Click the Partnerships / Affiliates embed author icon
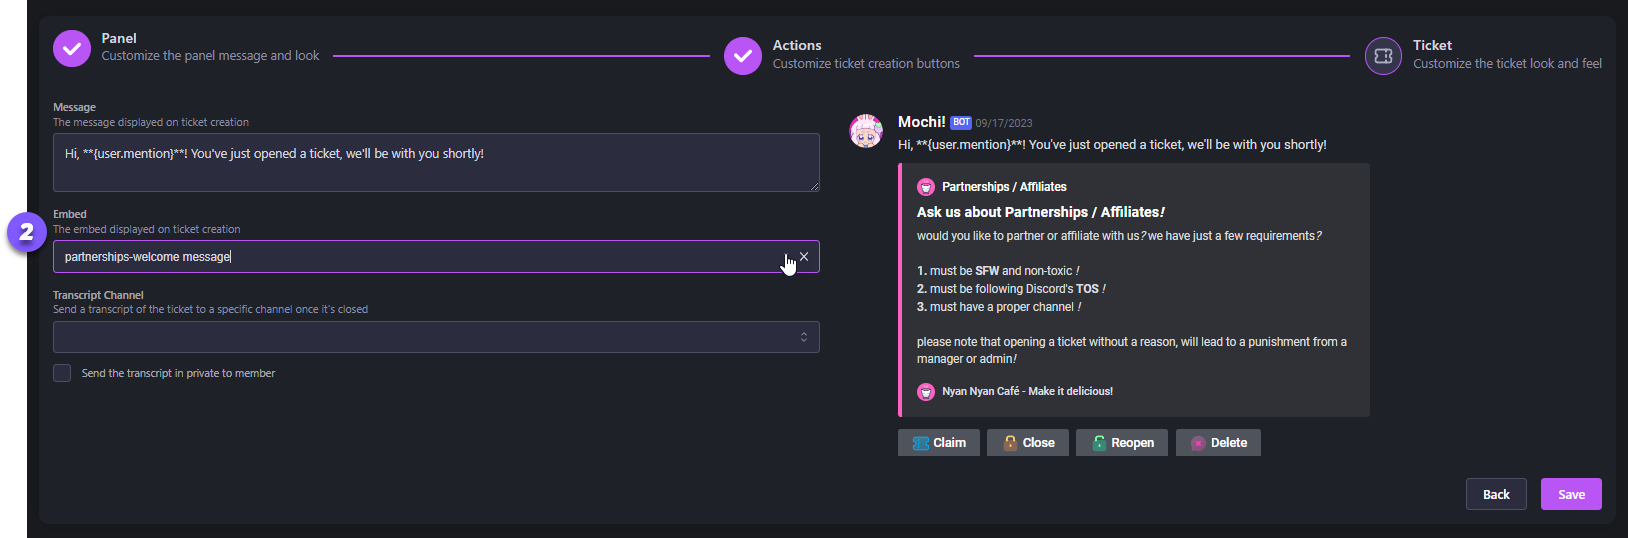The image size is (1628, 538). (x=926, y=187)
